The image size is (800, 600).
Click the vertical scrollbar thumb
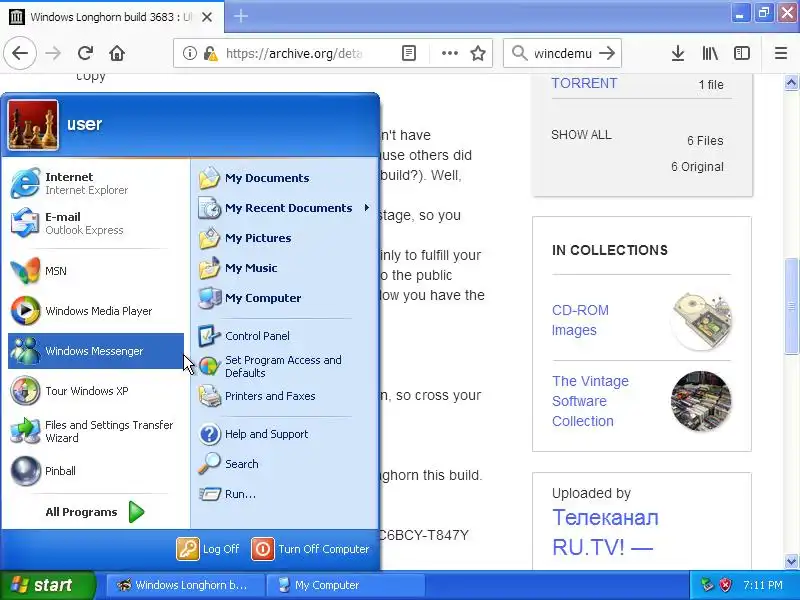pos(791,306)
